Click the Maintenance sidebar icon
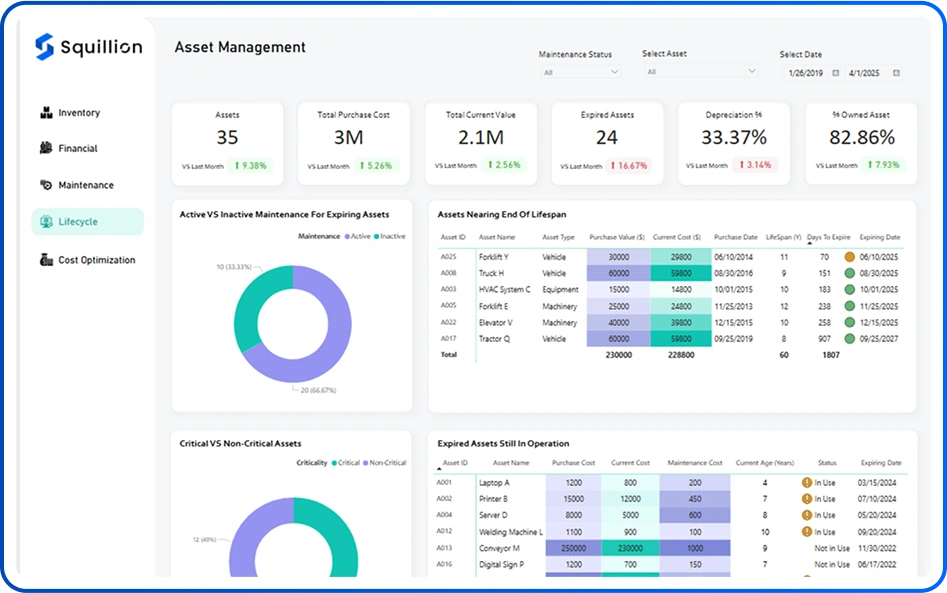Screen dimensions: 947x593 click(x=45, y=185)
